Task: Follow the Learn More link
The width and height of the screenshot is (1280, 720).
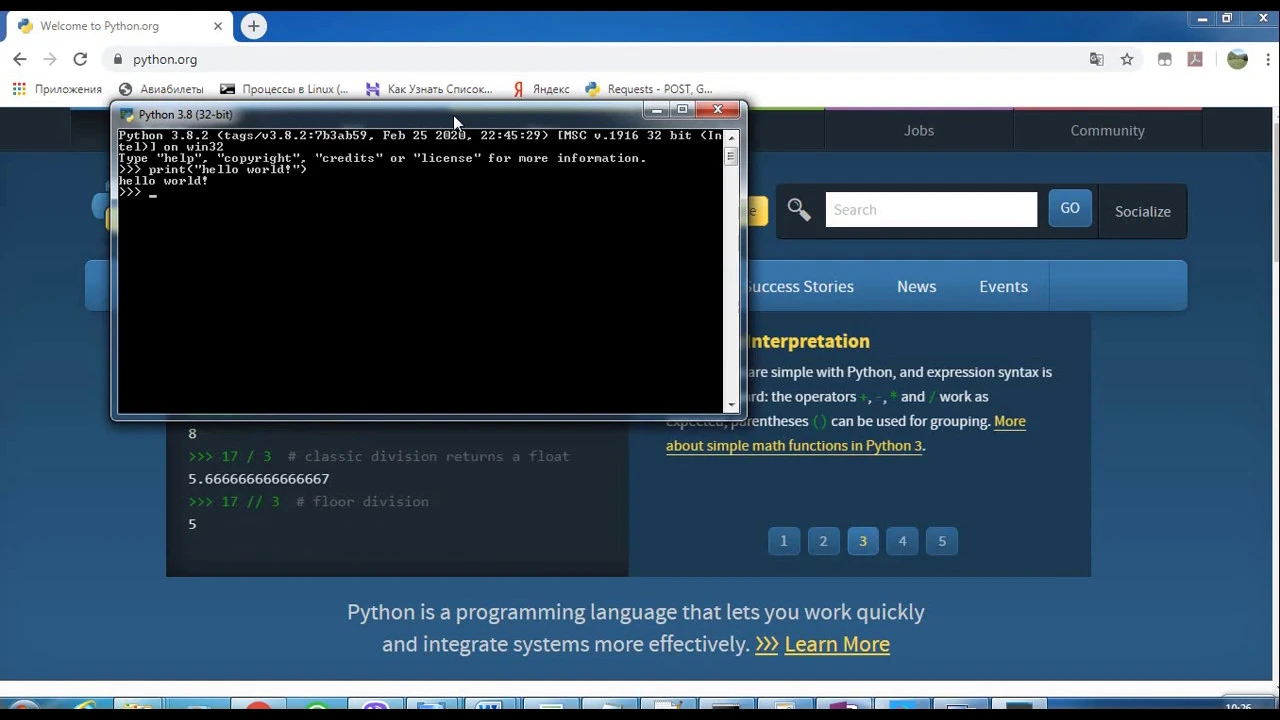Action: [x=837, y=644]
